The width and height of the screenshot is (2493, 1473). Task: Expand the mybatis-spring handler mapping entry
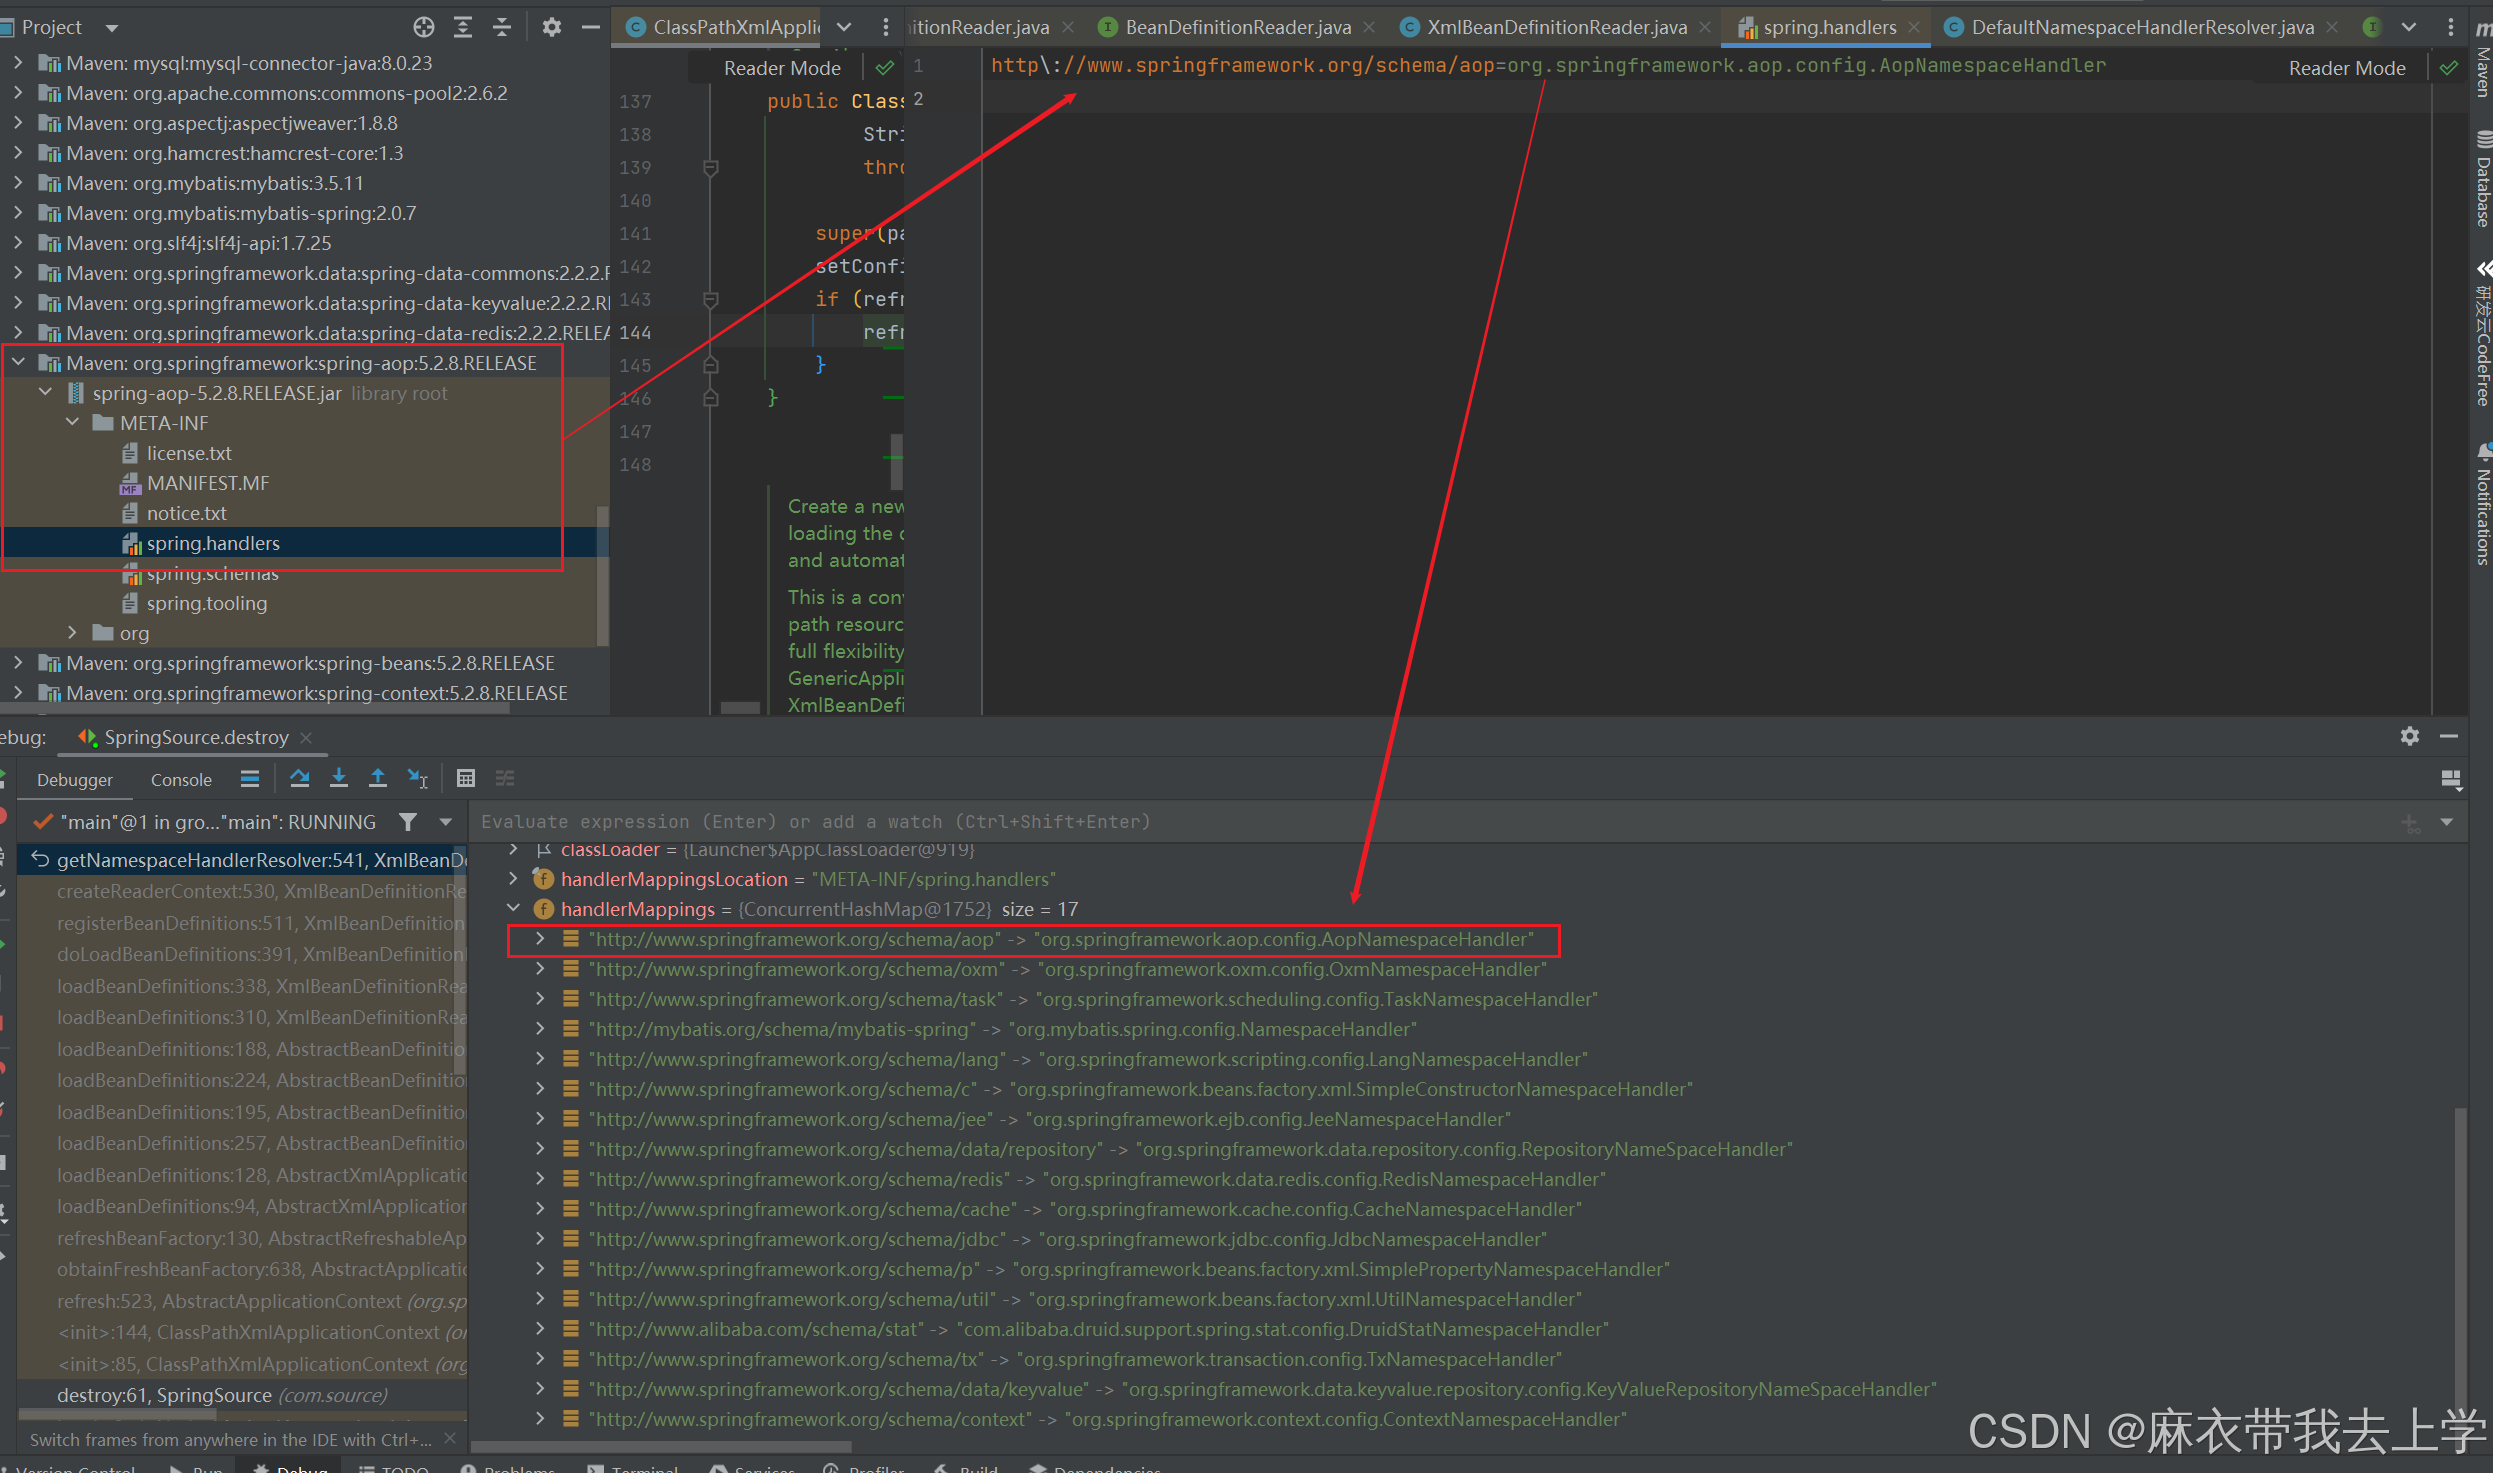pyautogui.click(x=541, y=1029)
